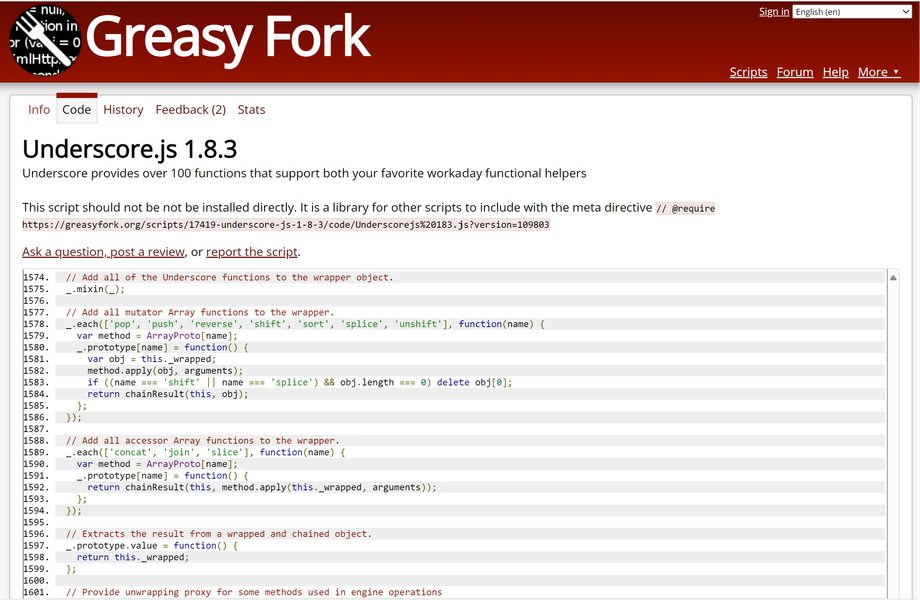This screenshot has width=920, height=600.
Task: Switch to the Stats tab
Action: pyautogui.click(x=251, y=110)
